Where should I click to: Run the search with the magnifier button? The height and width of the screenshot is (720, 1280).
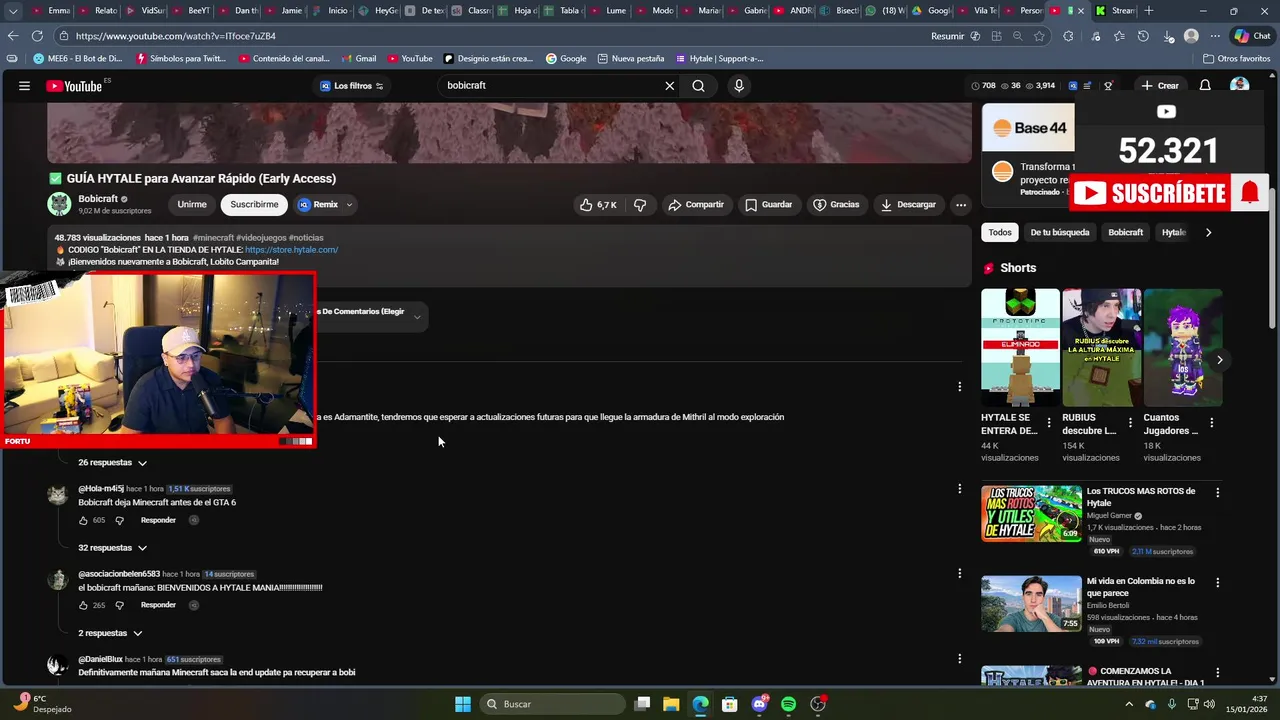click(x=699, y=86)
